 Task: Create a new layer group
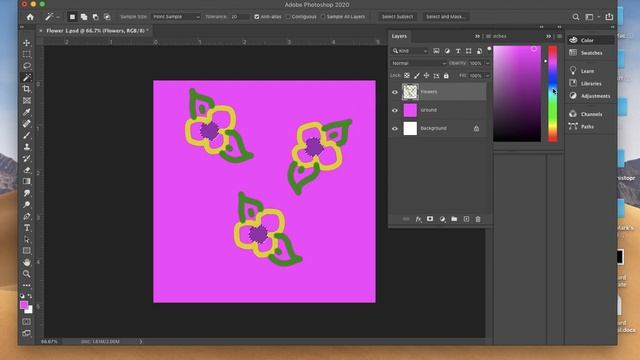[454, 219]
